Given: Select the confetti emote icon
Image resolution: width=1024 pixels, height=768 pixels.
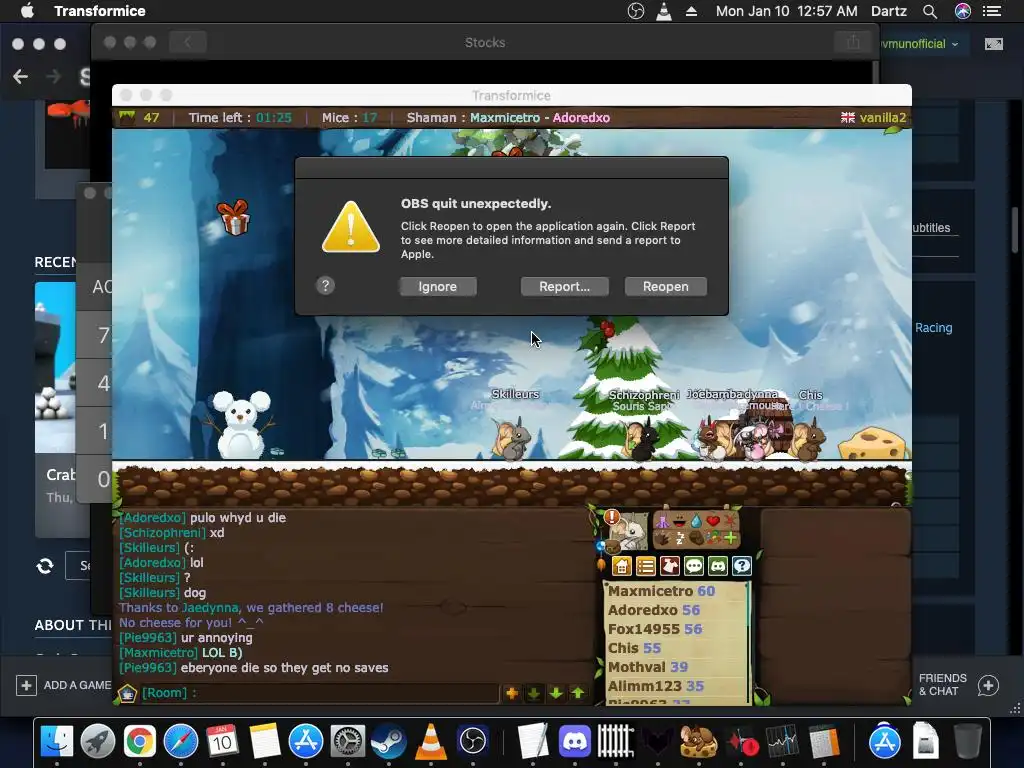Looking at the screenshot, I should (x=713, y=538).
